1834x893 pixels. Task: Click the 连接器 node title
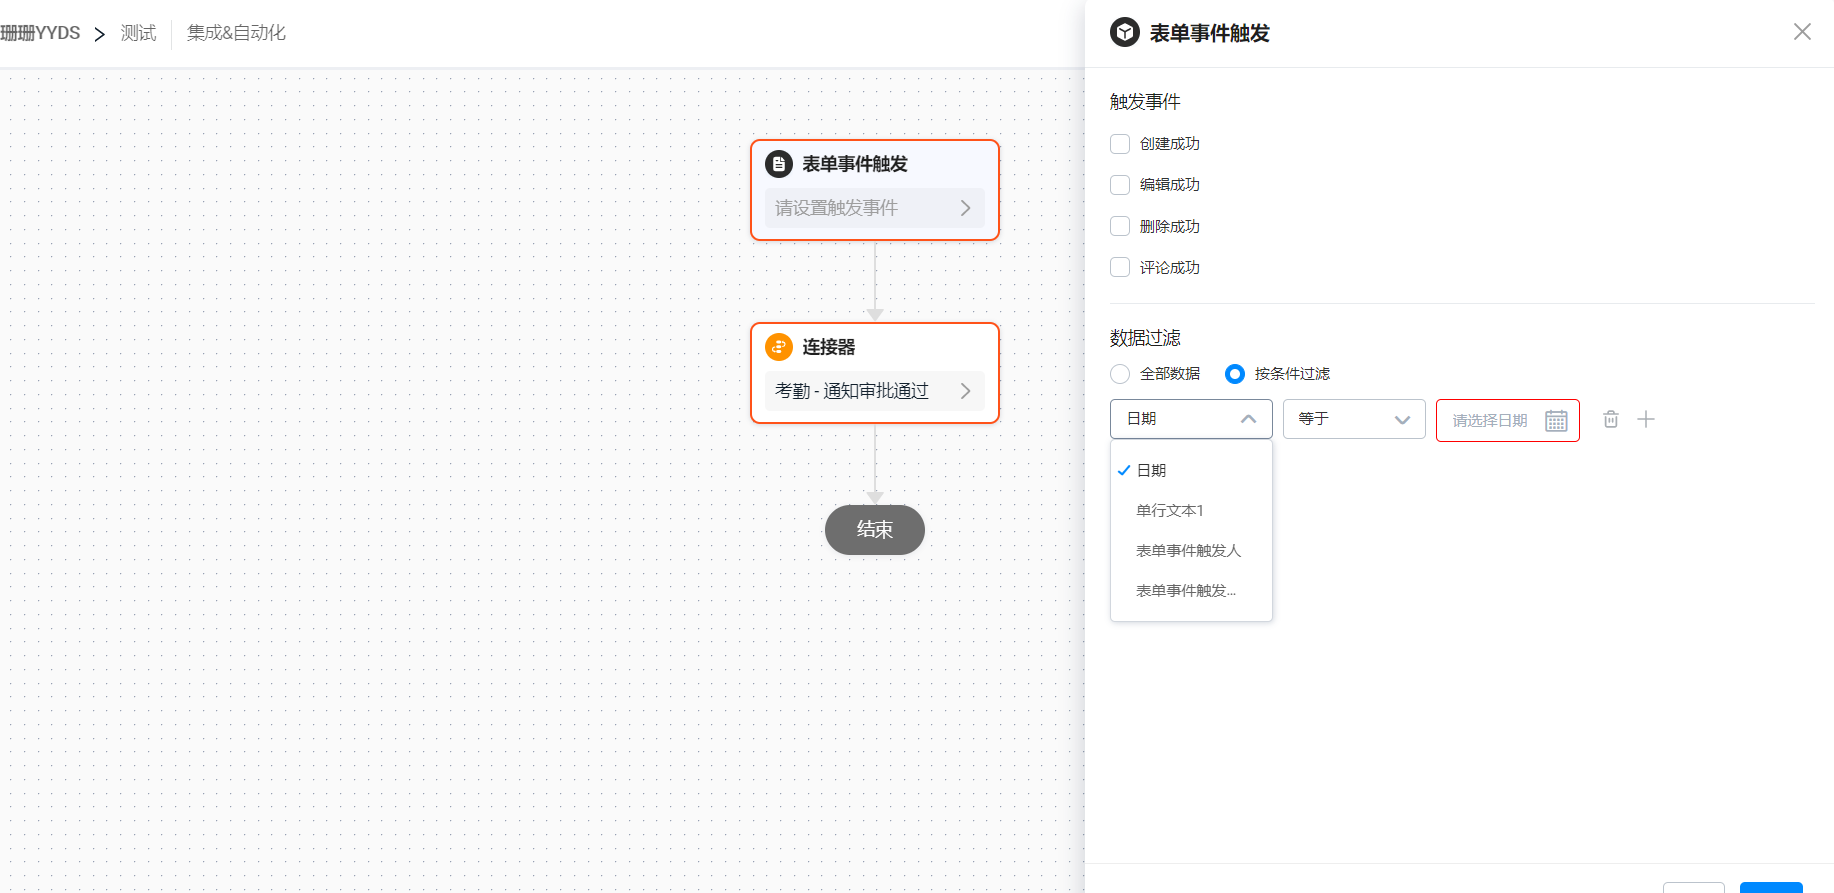pyautogui.click(x=829, y=347)
